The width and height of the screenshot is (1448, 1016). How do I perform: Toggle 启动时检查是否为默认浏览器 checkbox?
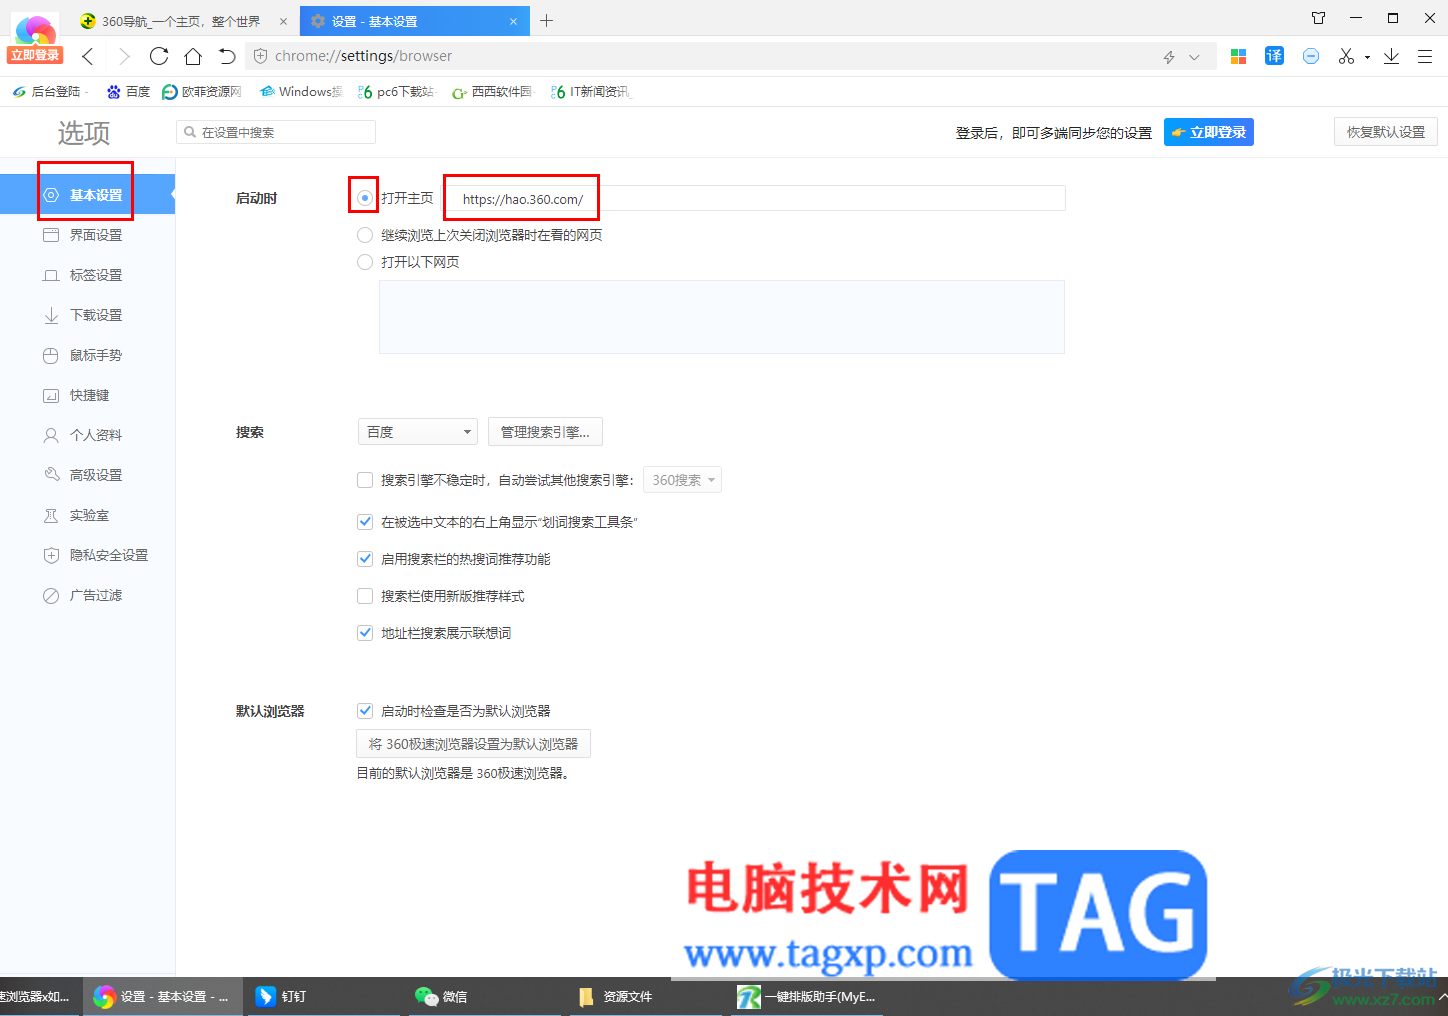click(365, 711)
